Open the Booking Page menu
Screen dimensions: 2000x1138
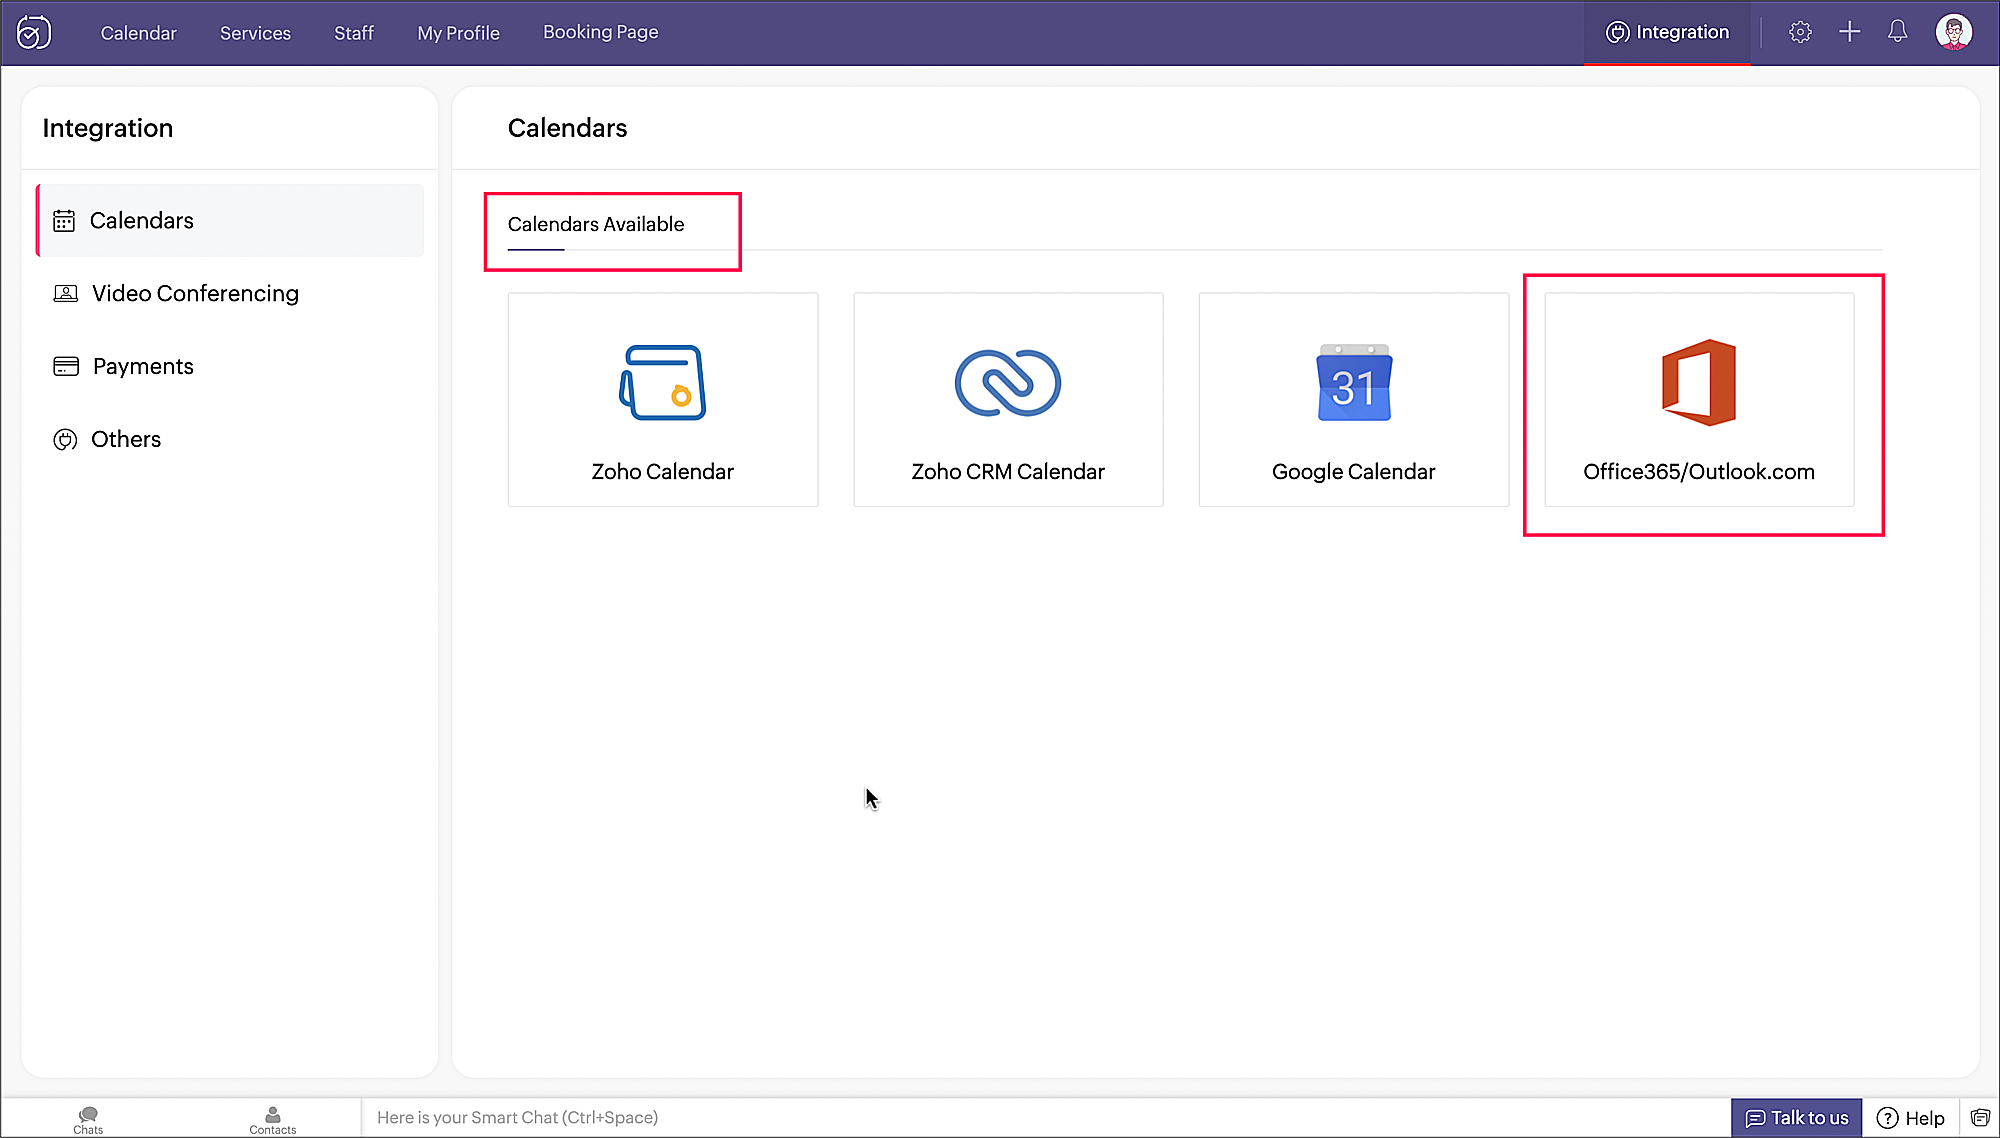[x=600, y=32]
